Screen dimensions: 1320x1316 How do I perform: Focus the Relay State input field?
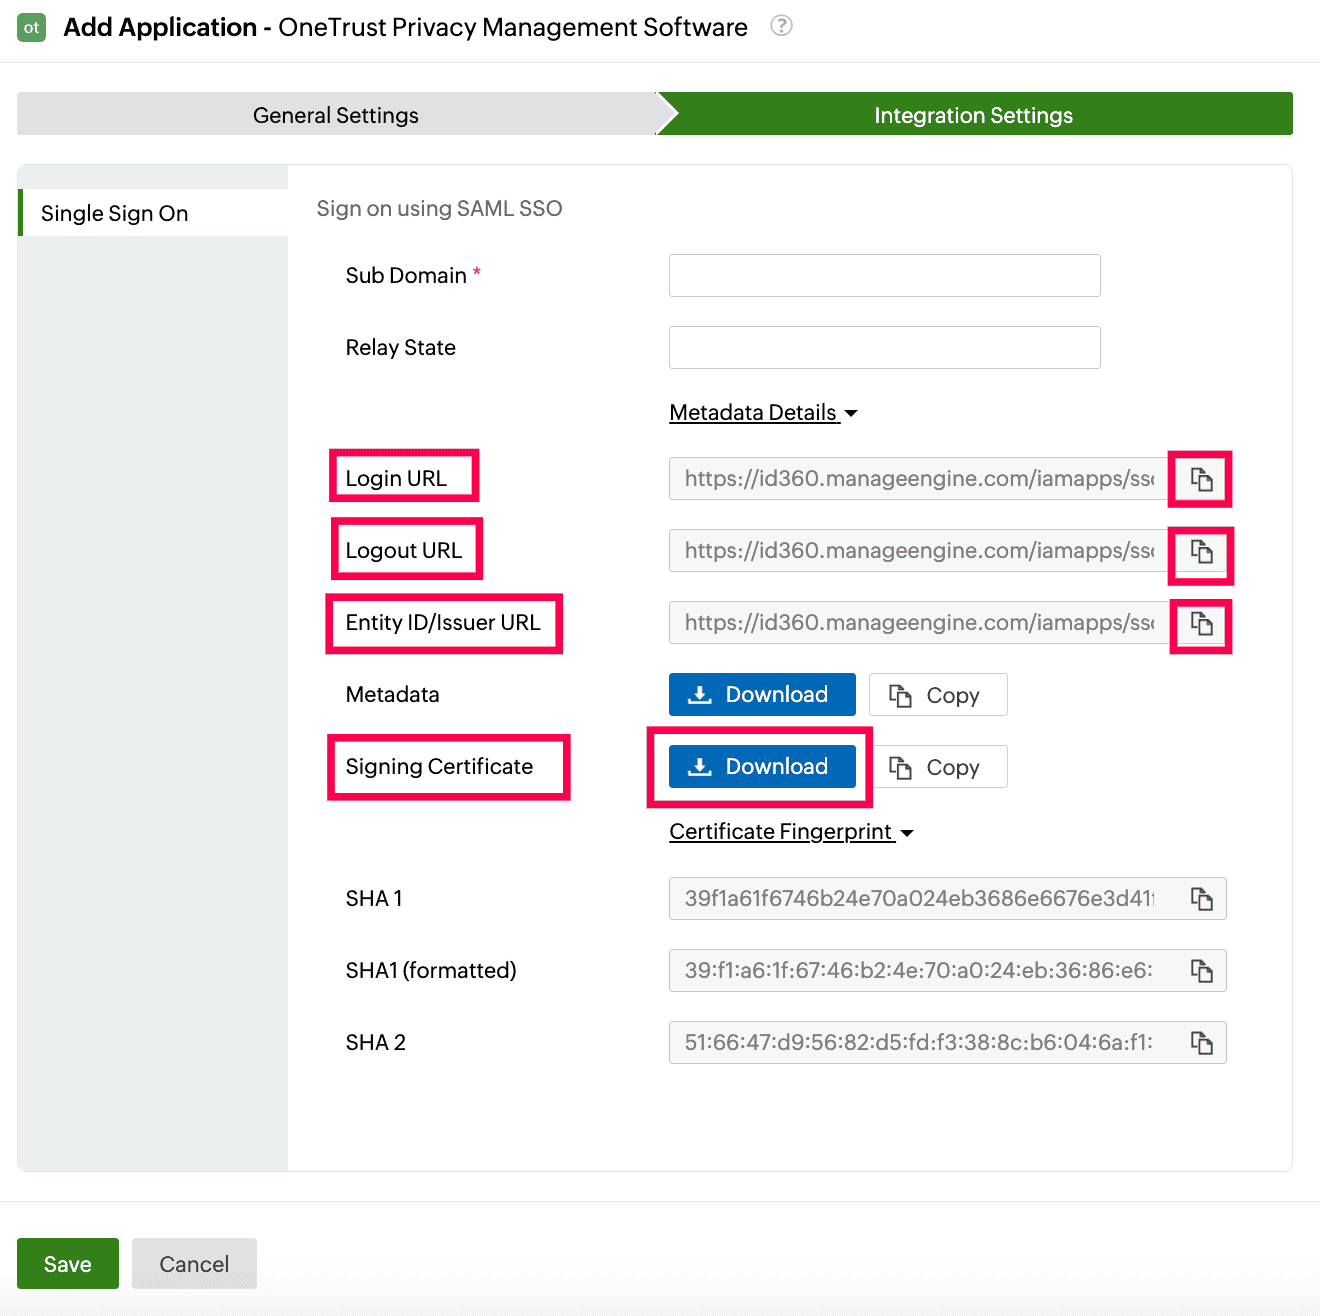click(x=885, y=347)
